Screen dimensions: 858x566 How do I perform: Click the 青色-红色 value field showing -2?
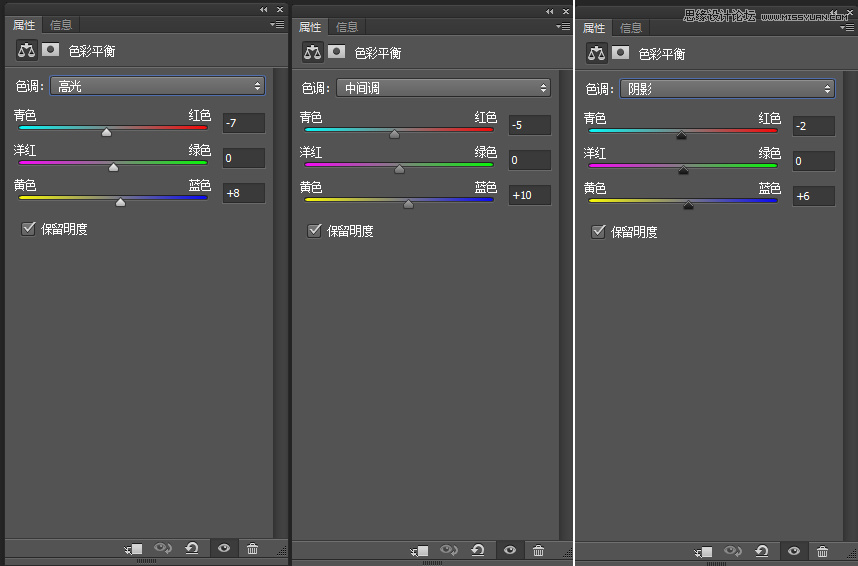tap(813, 126)
